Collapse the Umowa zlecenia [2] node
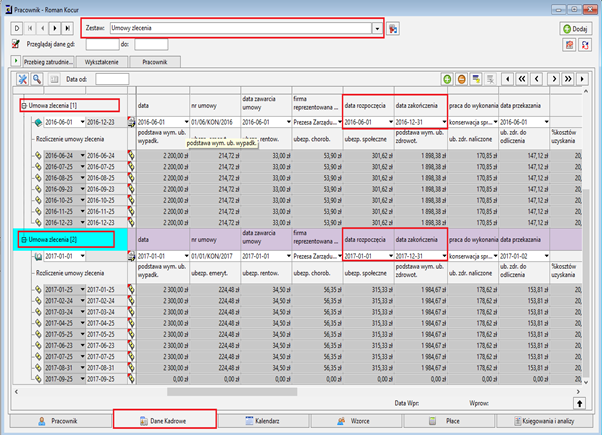 click(x=24, y=240)
